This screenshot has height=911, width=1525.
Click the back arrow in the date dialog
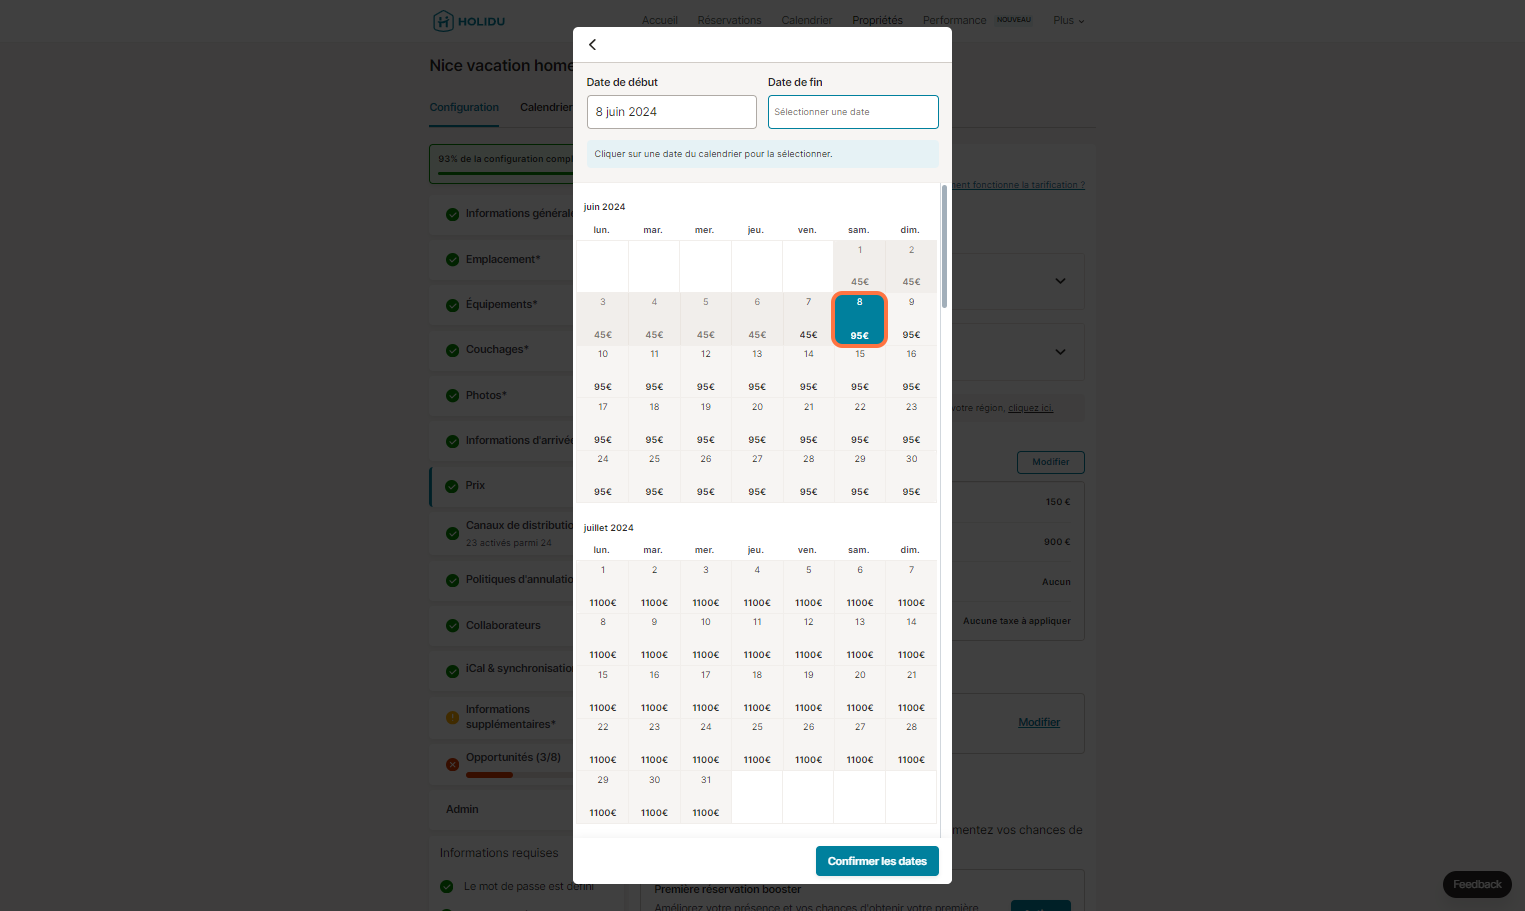(x=592, y=44)
